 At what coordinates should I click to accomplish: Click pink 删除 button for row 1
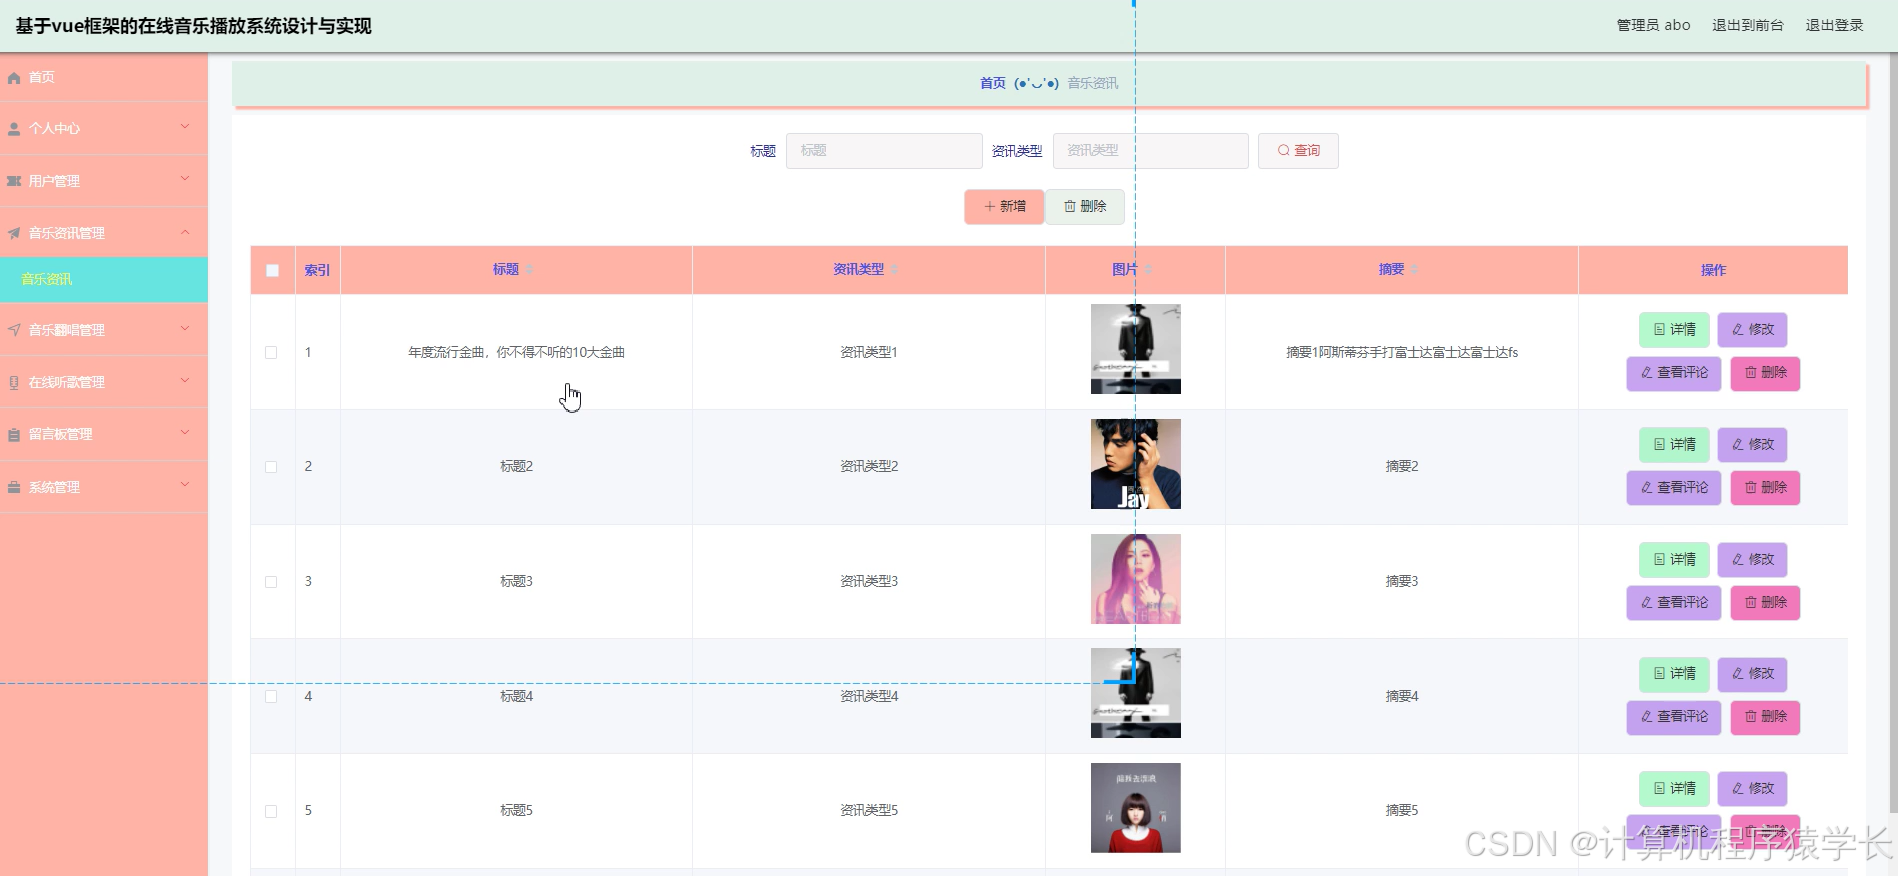tap(1765, 372)
